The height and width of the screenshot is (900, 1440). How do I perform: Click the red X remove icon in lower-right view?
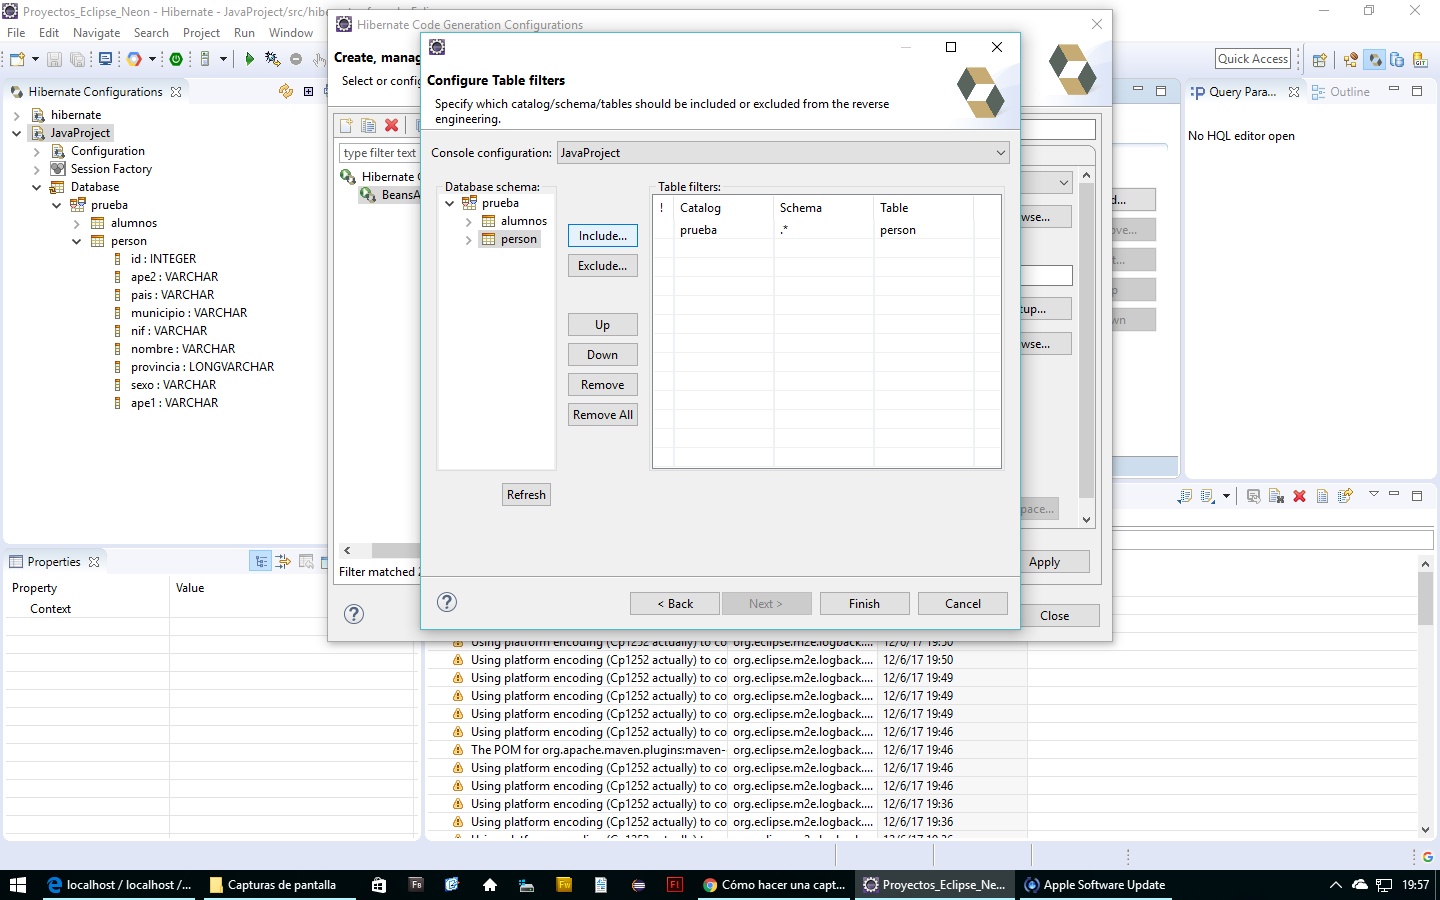tap(1299, 496)
